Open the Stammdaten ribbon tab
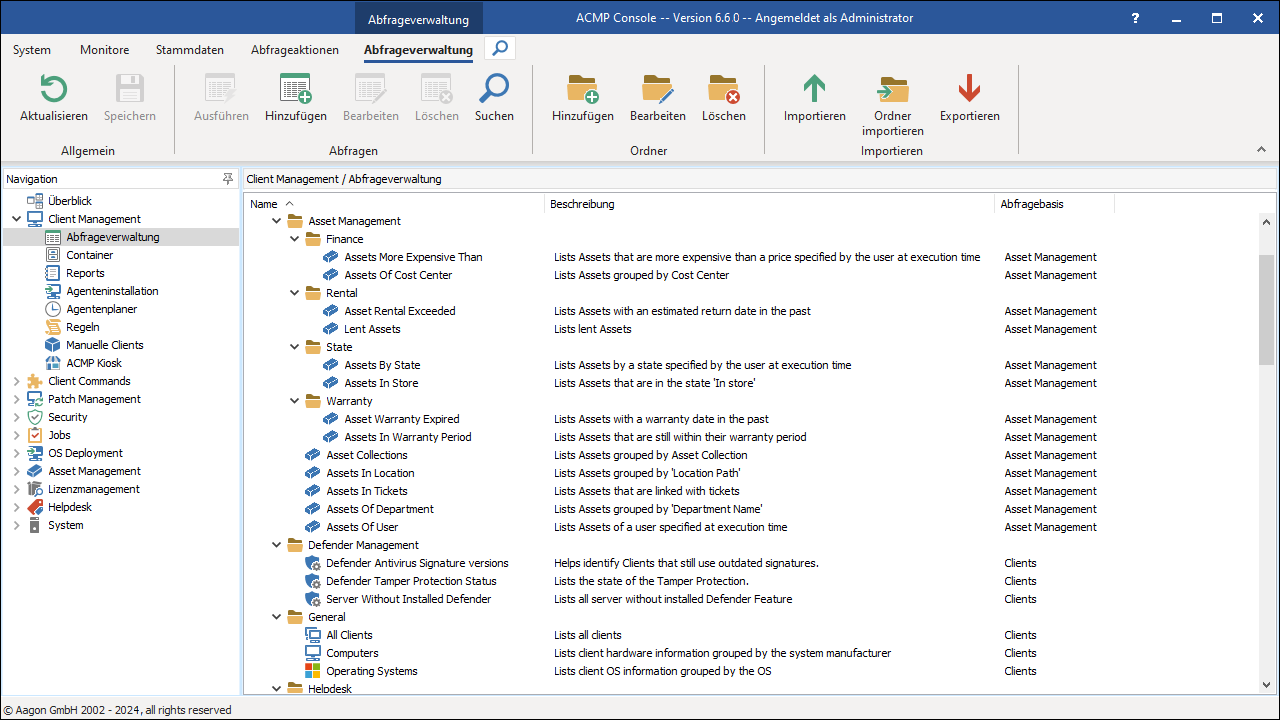 (x=190, y=50)
